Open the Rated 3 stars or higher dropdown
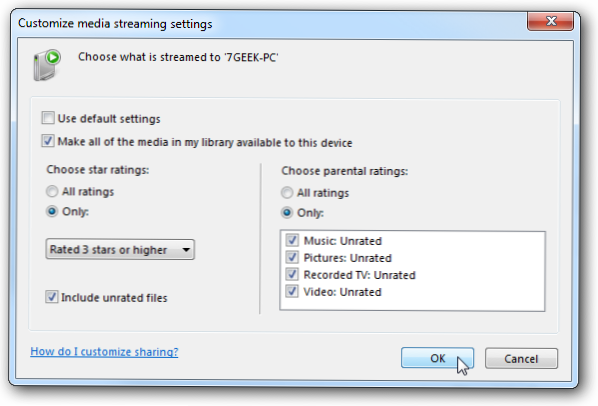The height and width of the screenshot is (406, 598). (x=120, y=250)
